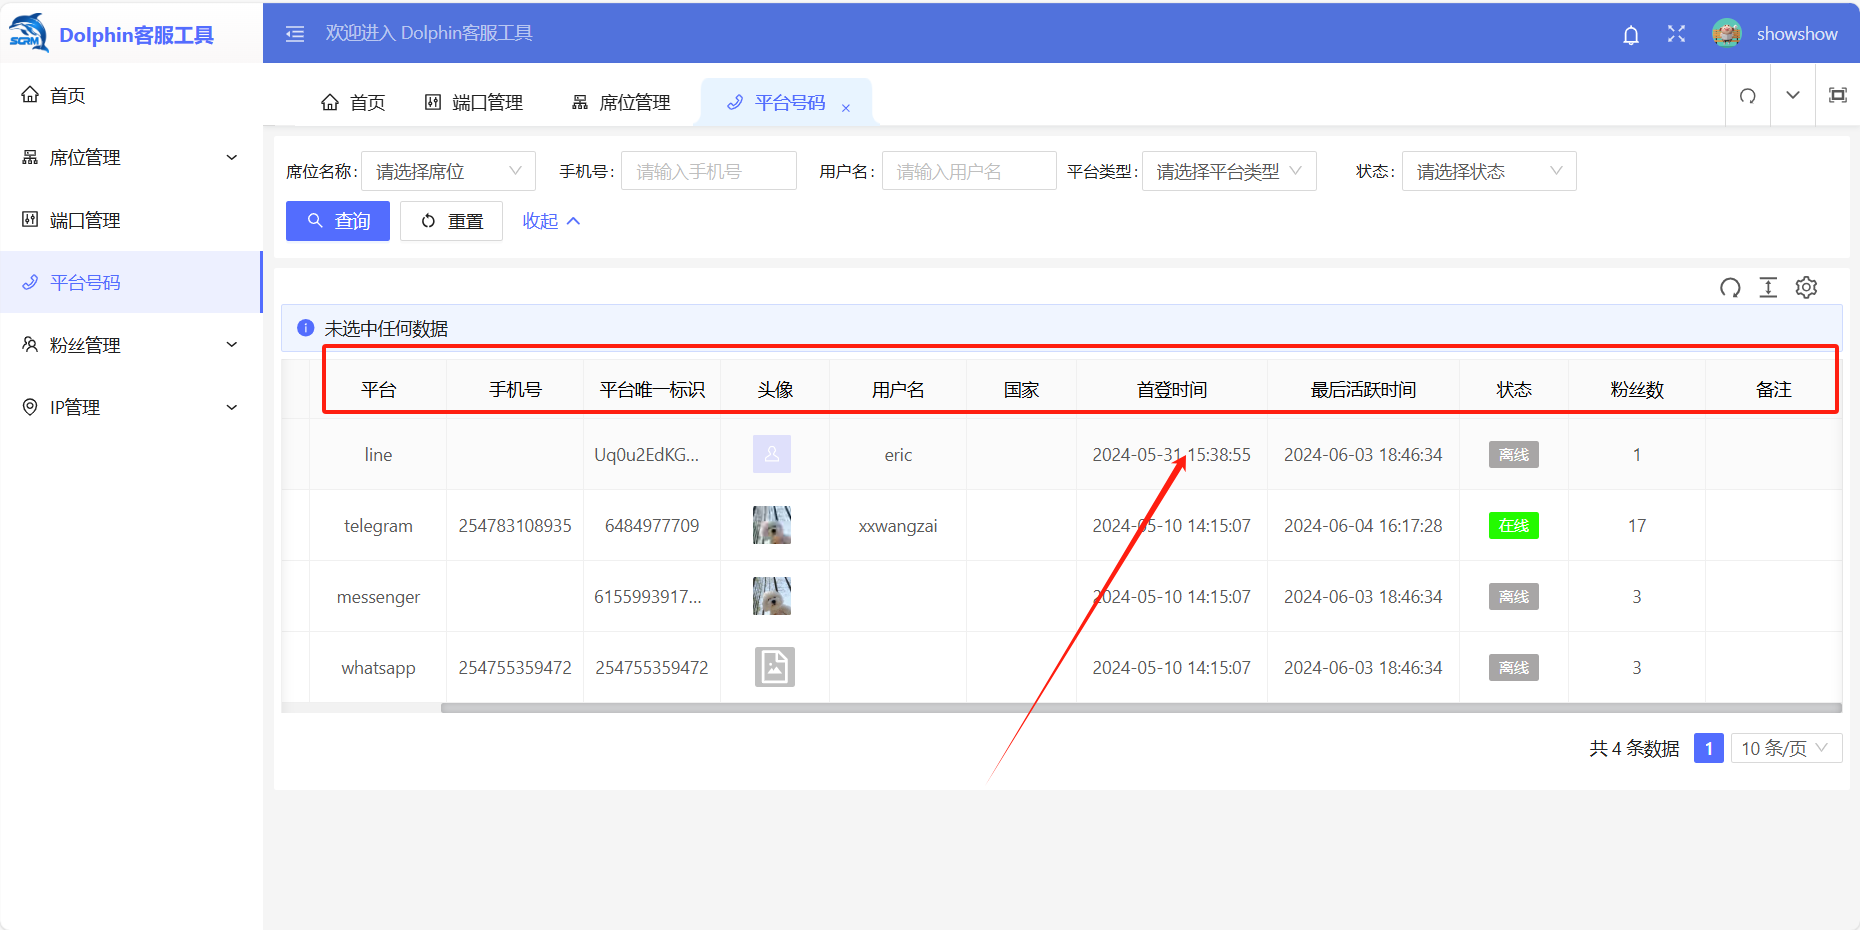The height and width of the screenshot is (930, 1860).
Task: Open 席位管理 tab
Action: (x=621, y=103)
